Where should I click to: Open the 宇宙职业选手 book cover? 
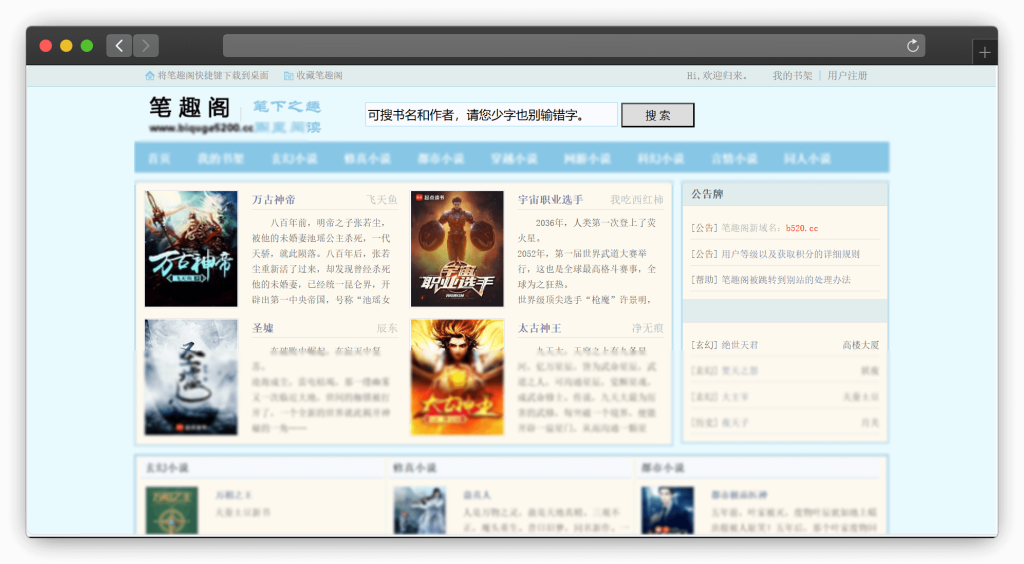point(457,249)
